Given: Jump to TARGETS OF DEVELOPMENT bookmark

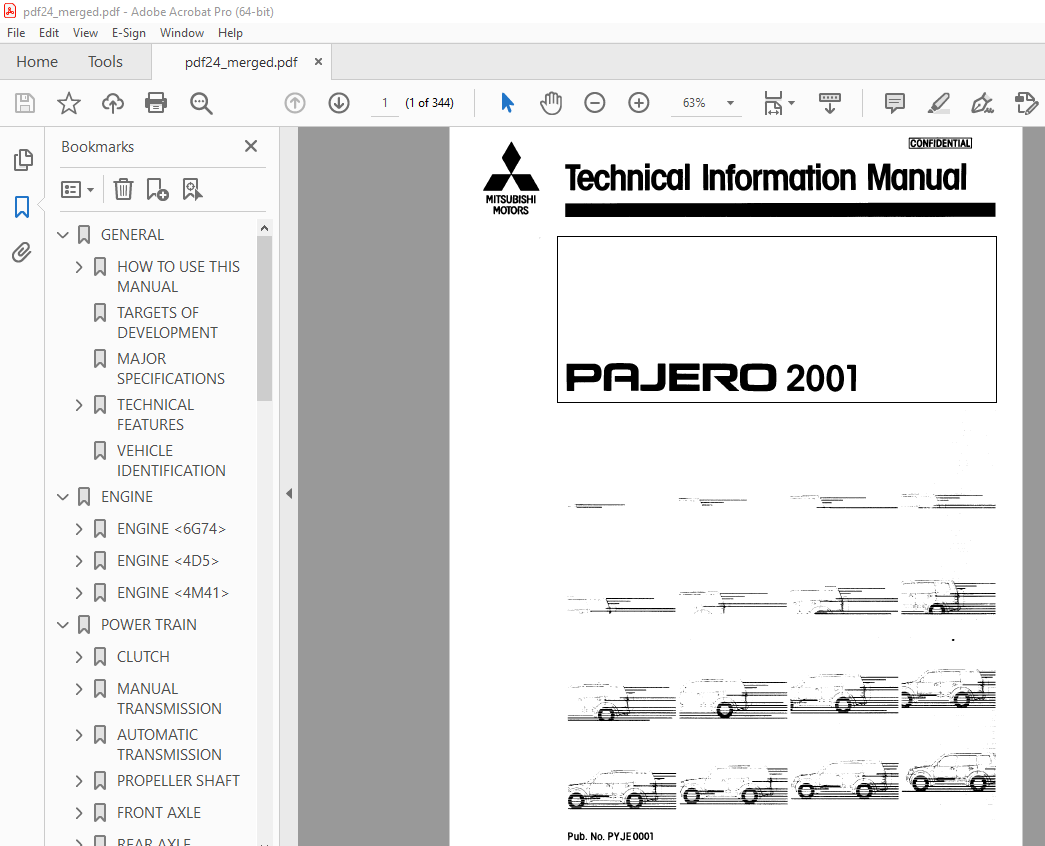Looking at the screenshot, I should coord(167,323).
